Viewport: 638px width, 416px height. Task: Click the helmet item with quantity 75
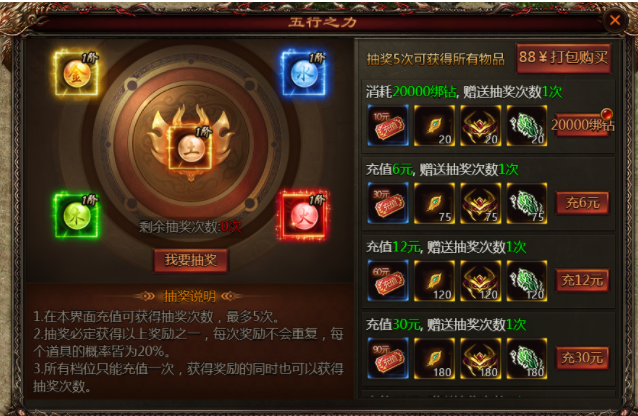click(x=481, y=203)
